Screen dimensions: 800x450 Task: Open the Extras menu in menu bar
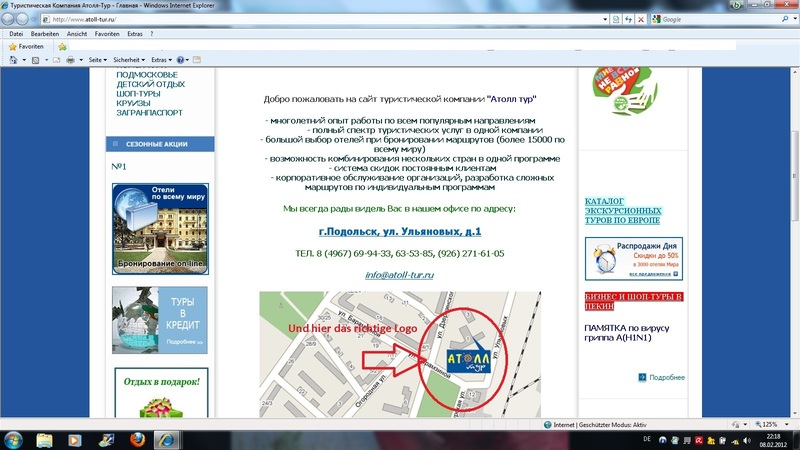(135, 34)
